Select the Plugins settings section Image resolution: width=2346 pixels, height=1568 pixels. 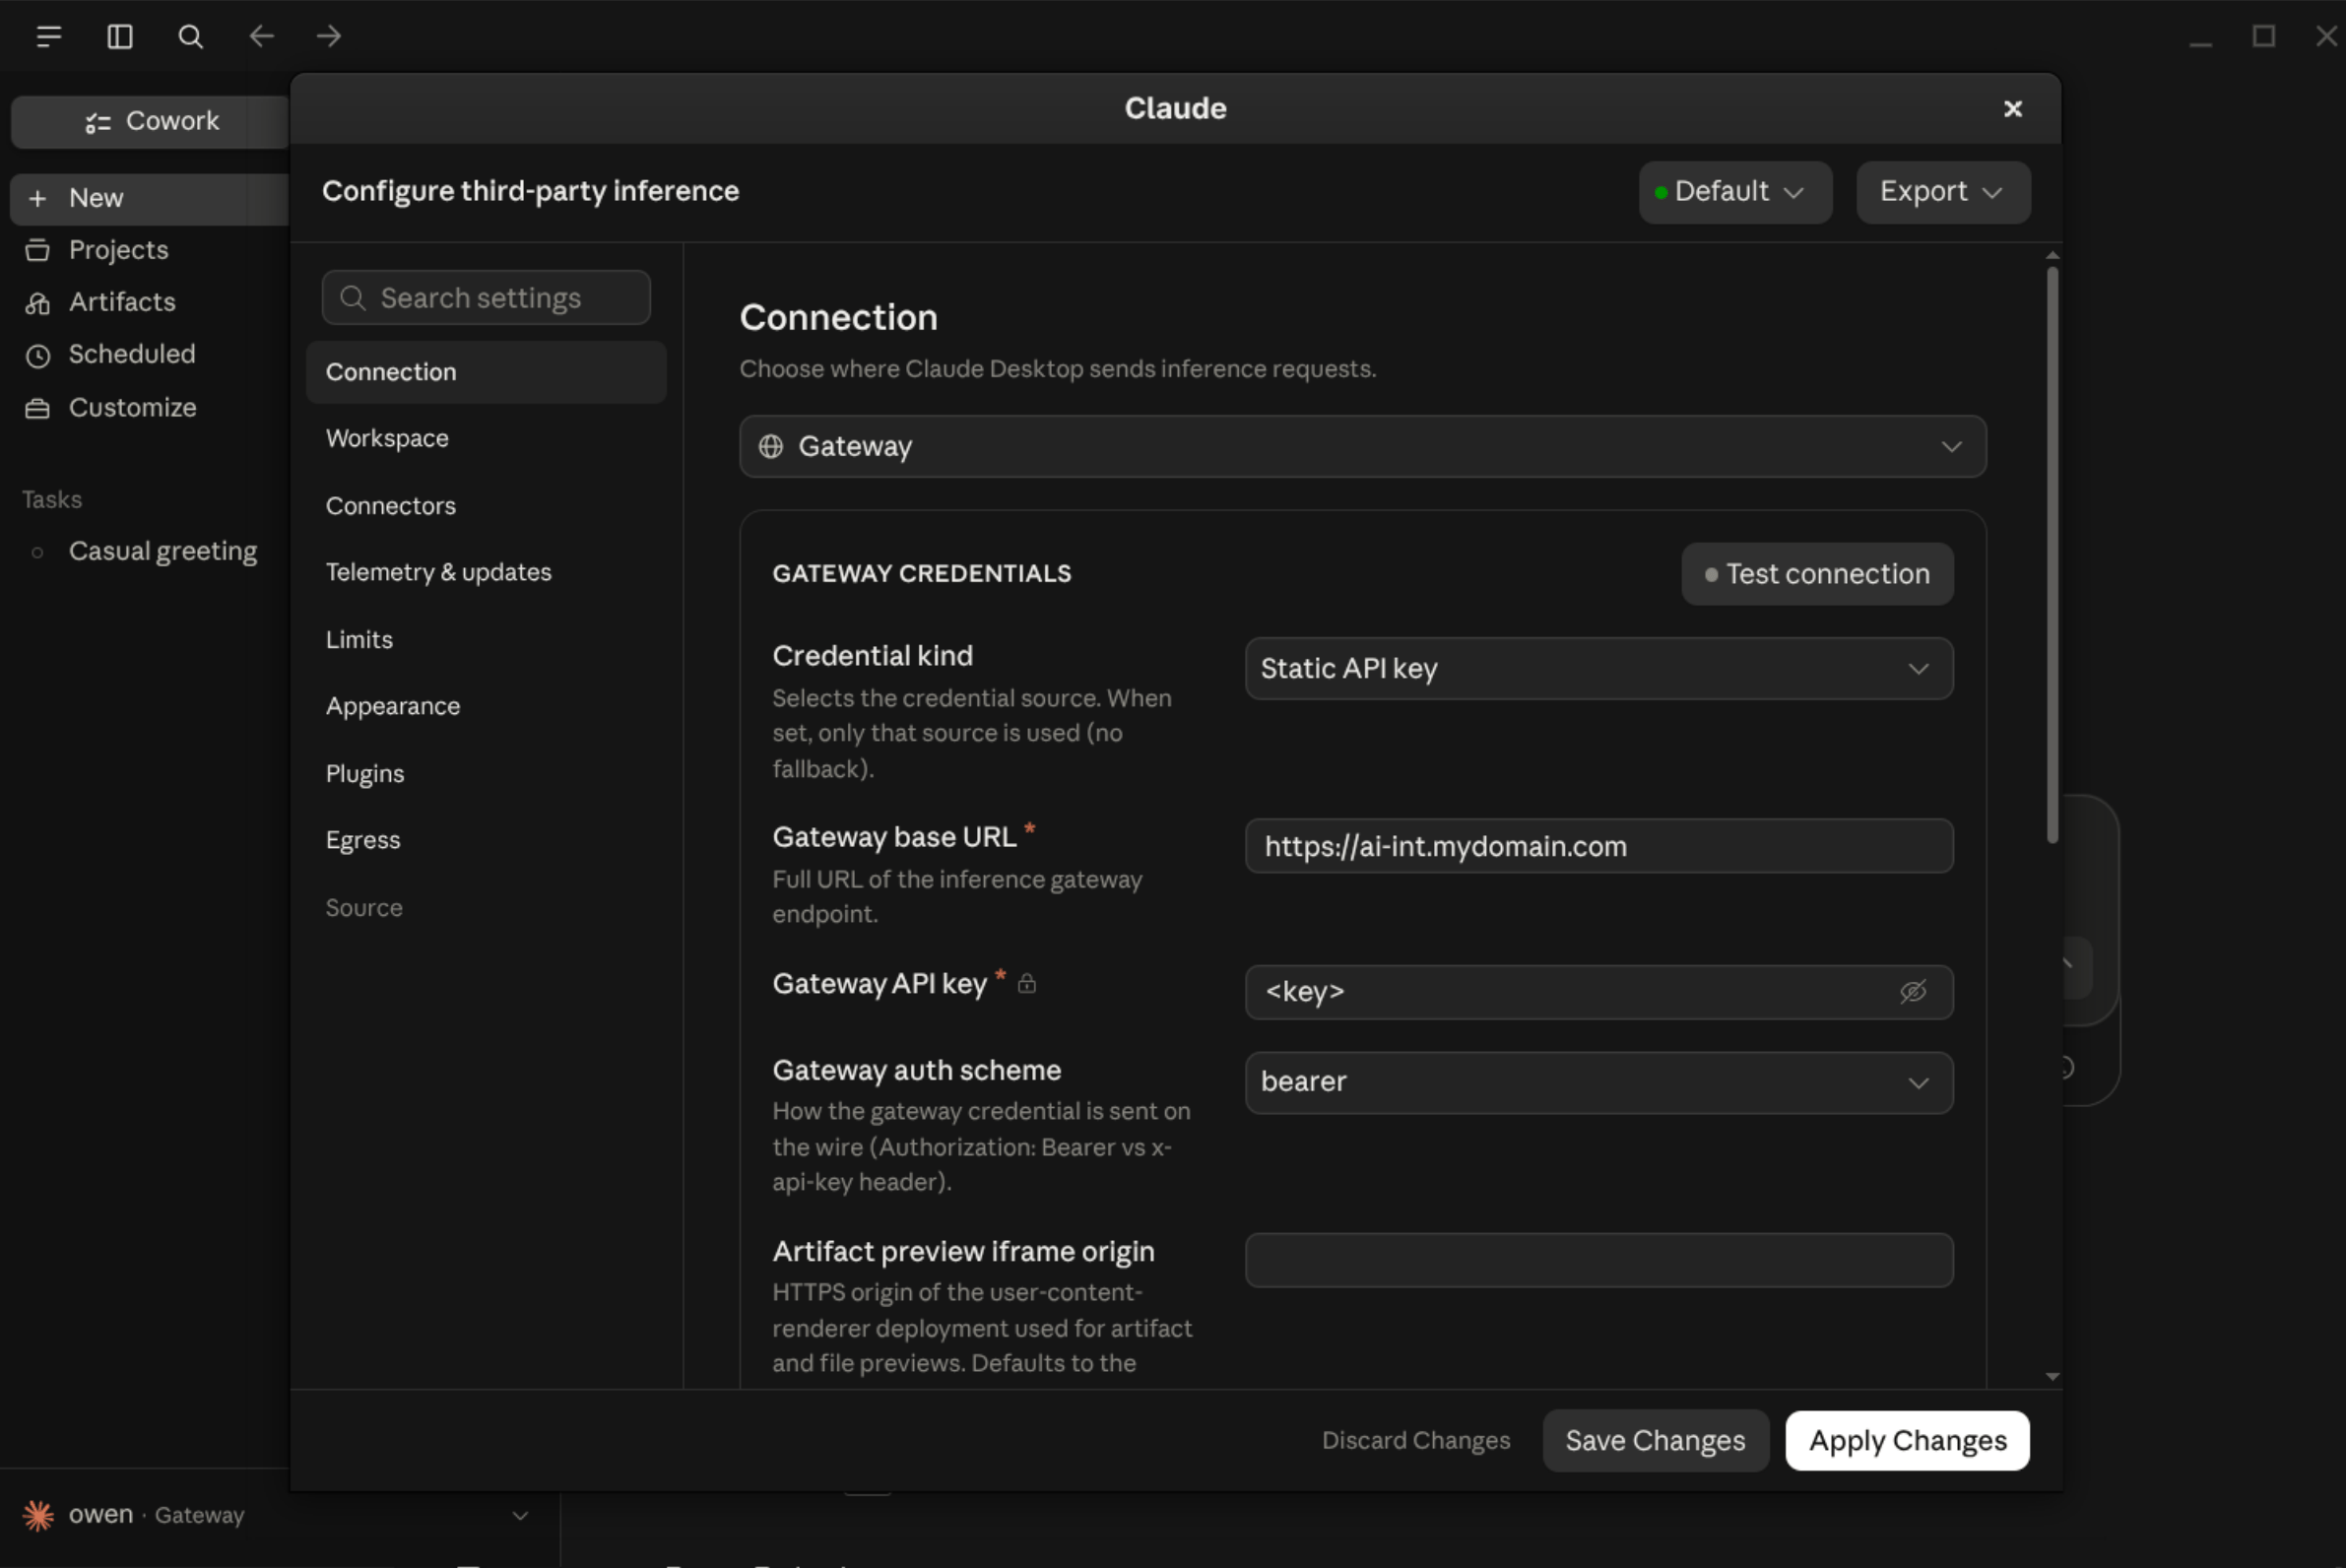[486, 773]
